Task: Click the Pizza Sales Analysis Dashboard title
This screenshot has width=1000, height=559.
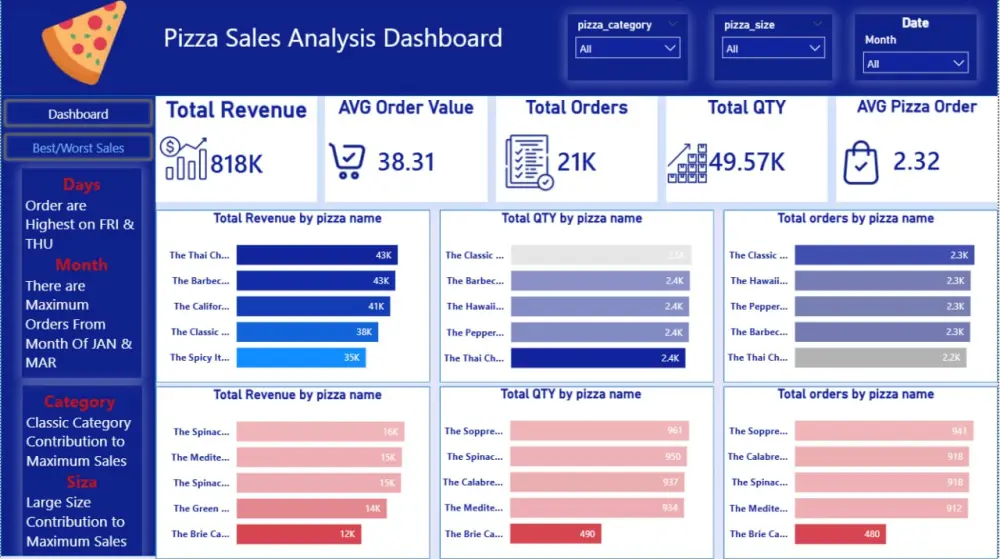Action: click(333, 38)
